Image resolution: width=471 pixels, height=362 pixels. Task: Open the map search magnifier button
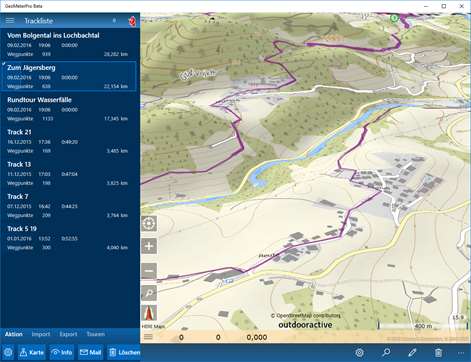pos(149,293)
